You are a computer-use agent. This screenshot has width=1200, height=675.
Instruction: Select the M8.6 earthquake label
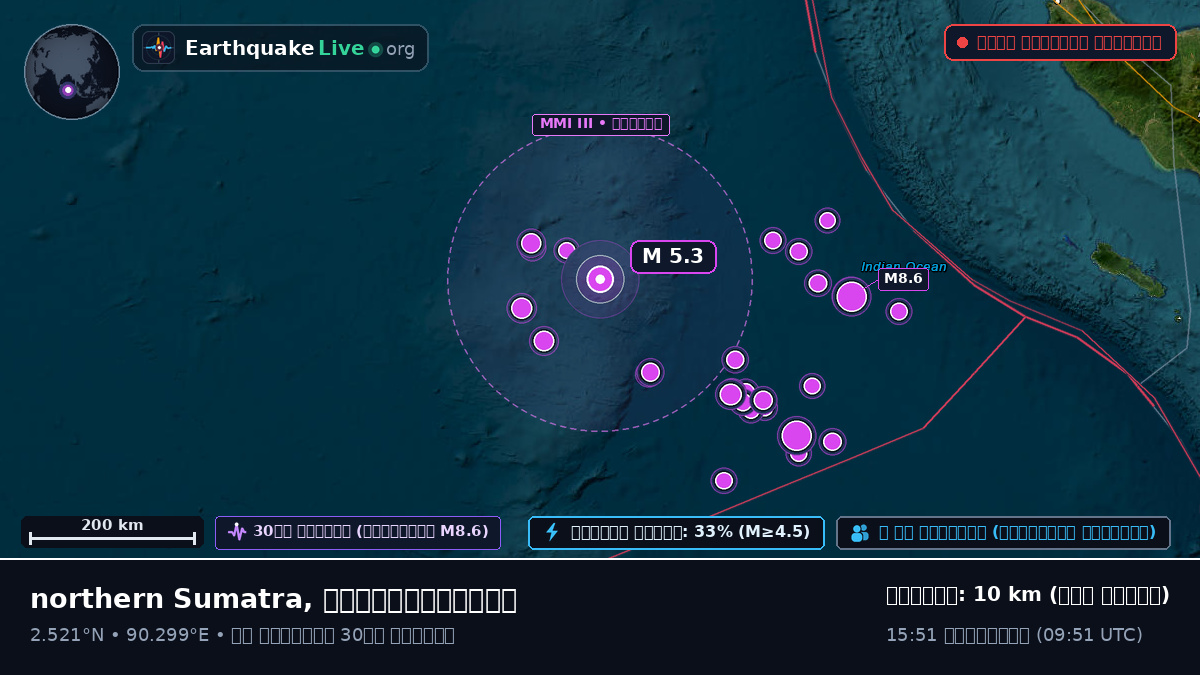click(x=903, y=279)
